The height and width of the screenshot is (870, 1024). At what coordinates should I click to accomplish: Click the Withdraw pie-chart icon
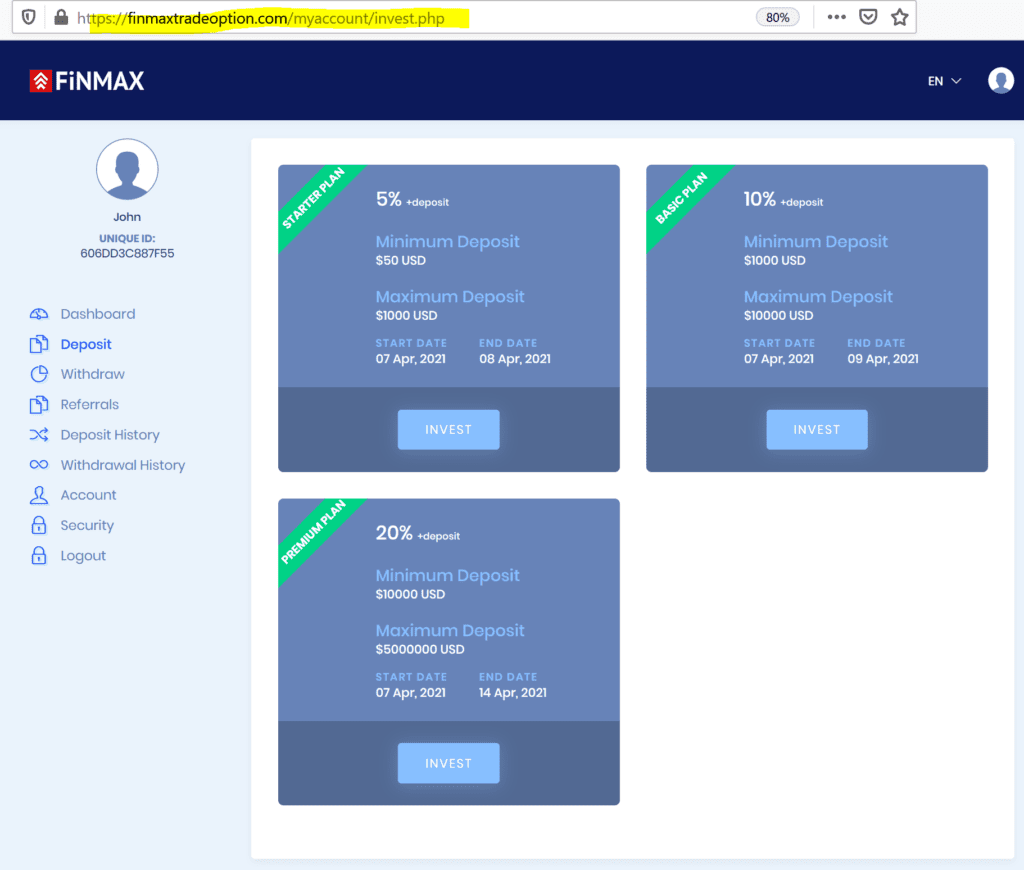tap(39, 374)
